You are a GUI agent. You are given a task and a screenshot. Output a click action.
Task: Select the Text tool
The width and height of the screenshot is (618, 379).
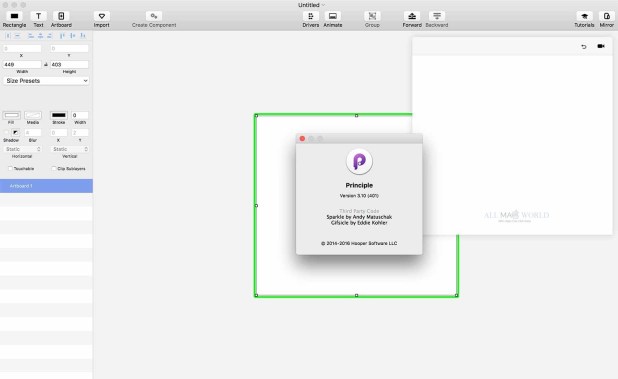click(38, 16)
